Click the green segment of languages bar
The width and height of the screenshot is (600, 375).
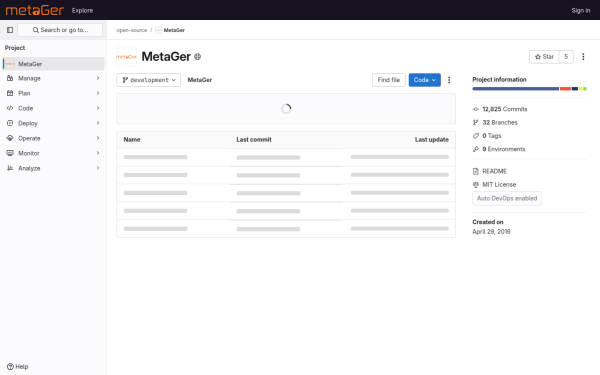tap(585, 89)
